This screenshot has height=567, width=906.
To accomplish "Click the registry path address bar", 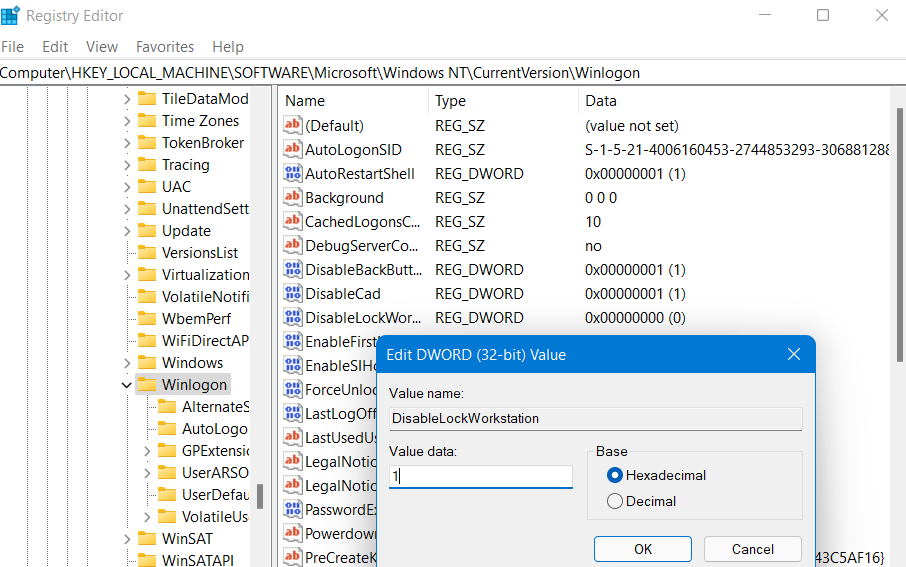I will point(450,73).
